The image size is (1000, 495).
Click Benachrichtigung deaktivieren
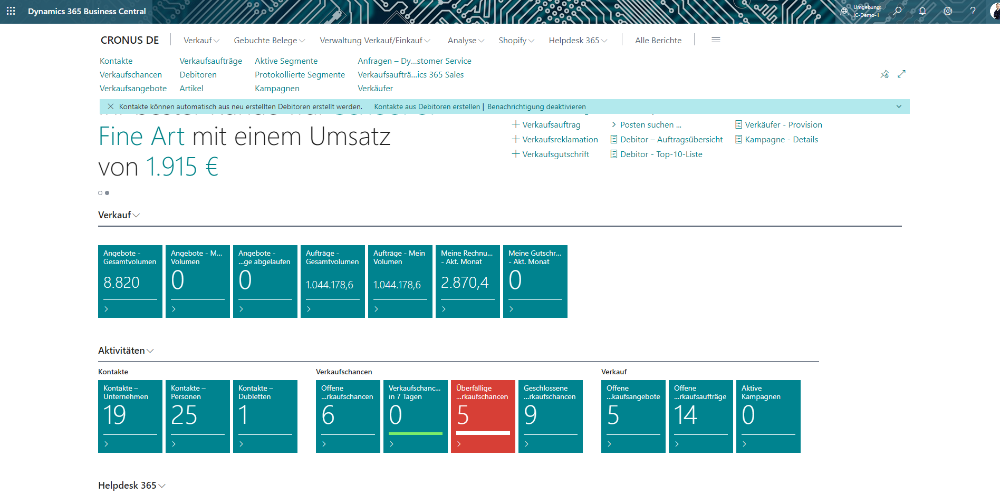click(536, 107)
